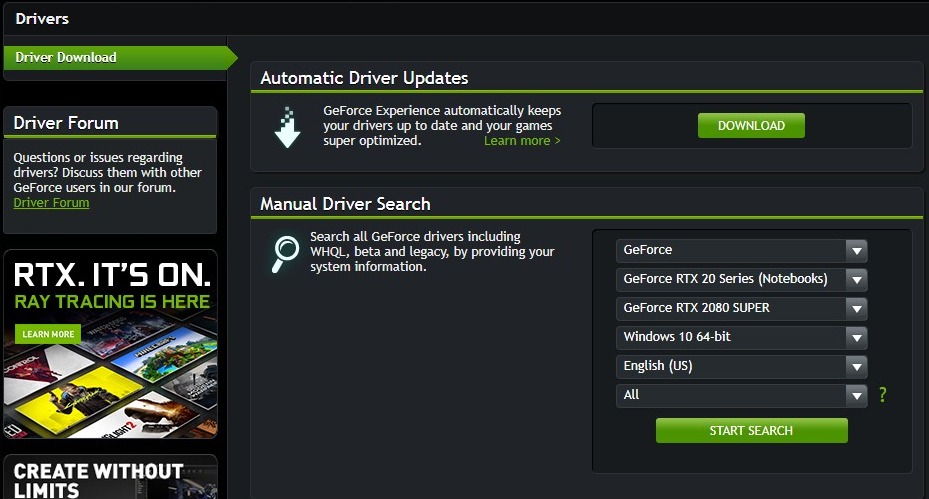
Task: Expand the GeForce RTX 20 Series dropdown
Action: [x=741, y=279]
